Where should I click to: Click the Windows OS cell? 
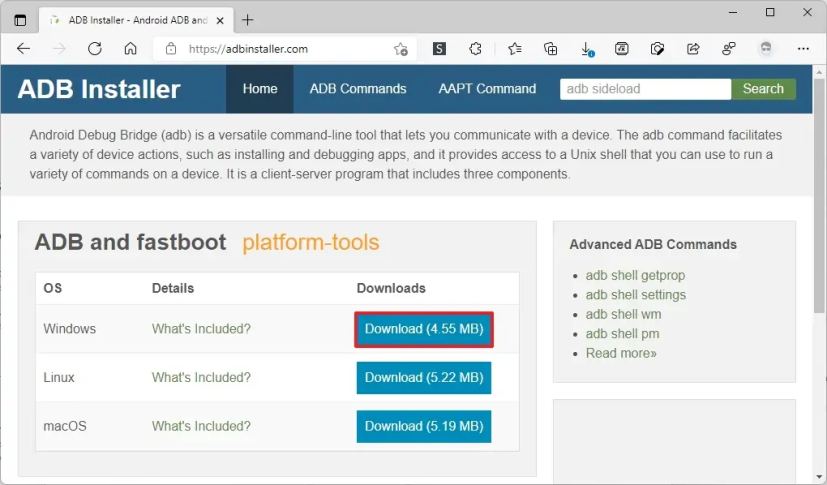coord(70,329)
